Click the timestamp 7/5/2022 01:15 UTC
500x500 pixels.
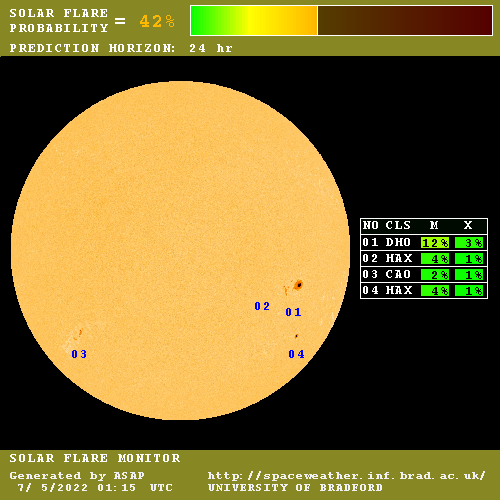click(x=95, y=488)
